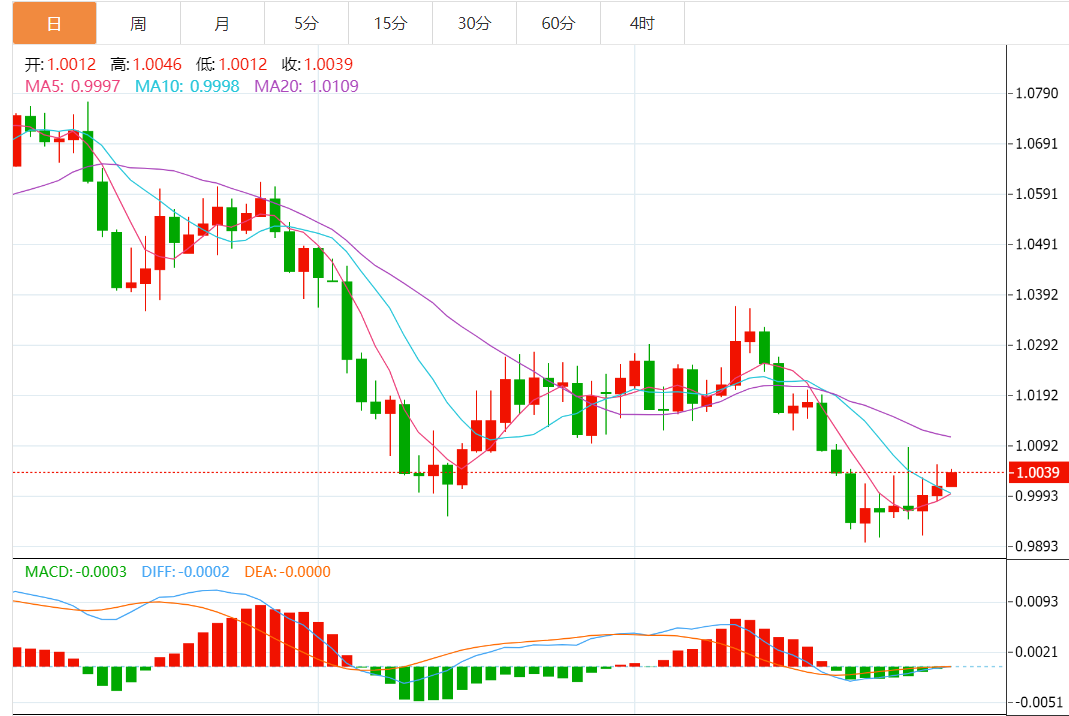Open the 月 monthly timeframe tab
The image size is (1069, 716).
(x=222, y=23)
